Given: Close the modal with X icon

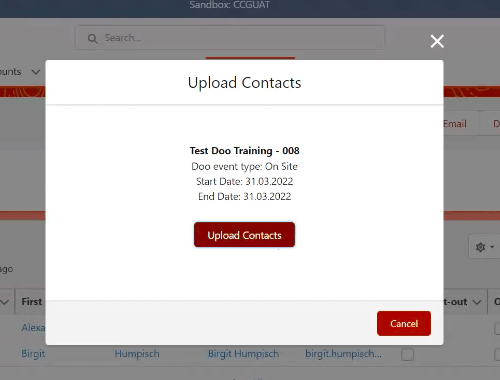Looking at the screenshot, I should [437, 41].
